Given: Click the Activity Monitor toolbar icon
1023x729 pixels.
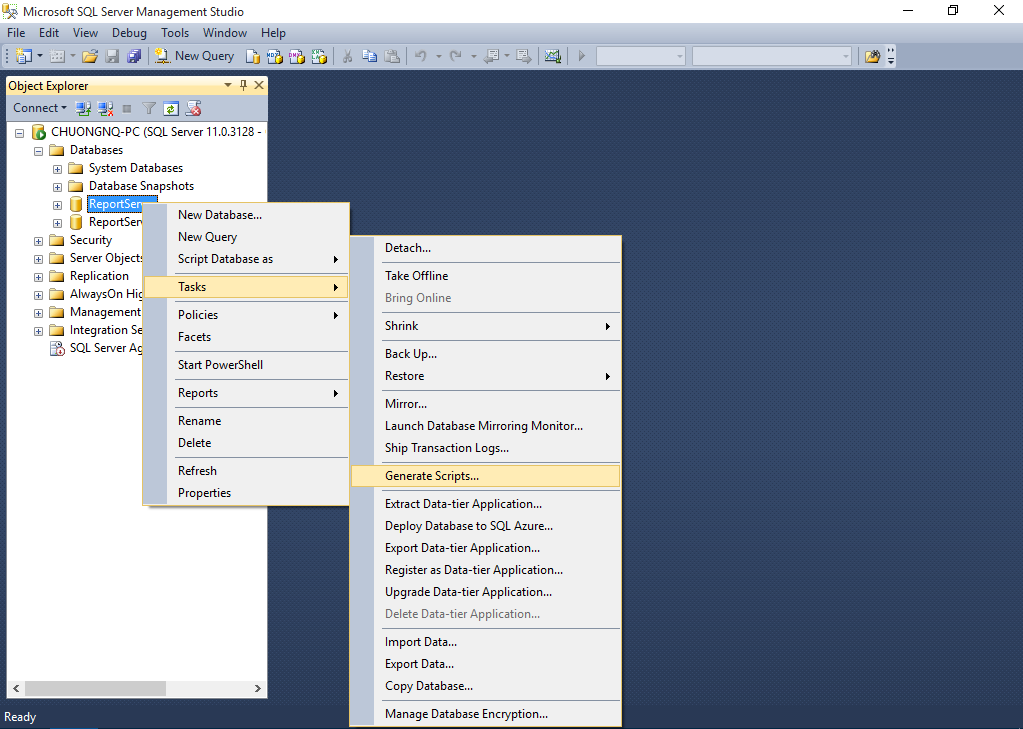Looking at the screenshot, I should 553,56.
